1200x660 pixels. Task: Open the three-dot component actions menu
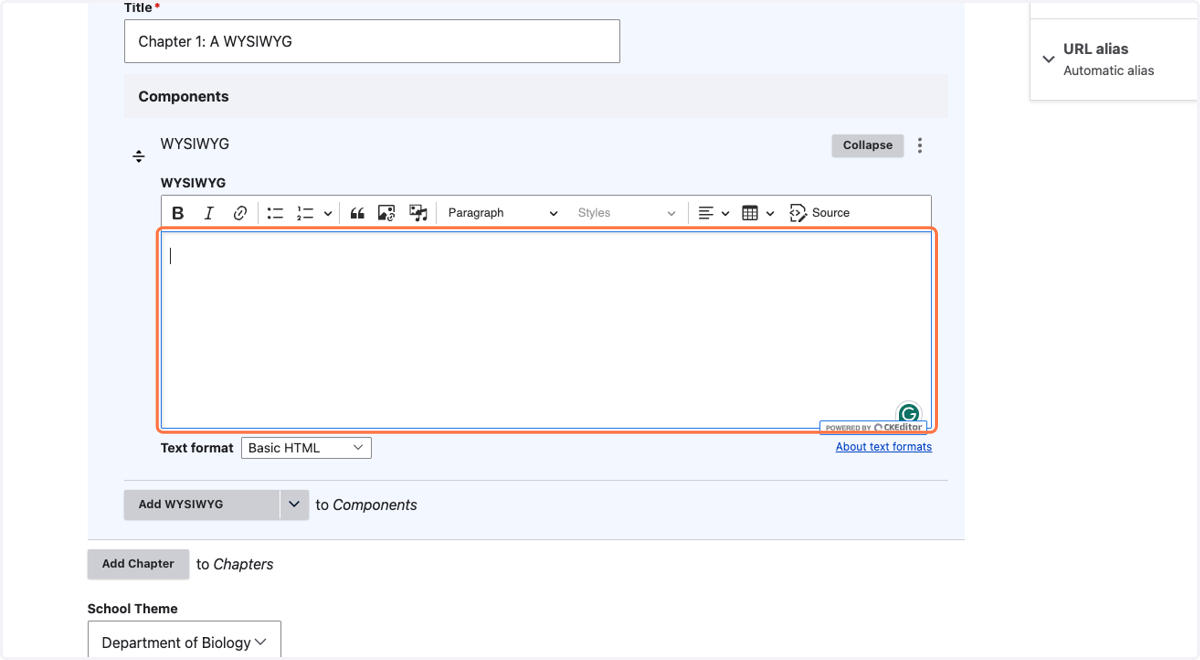(920, 145)
